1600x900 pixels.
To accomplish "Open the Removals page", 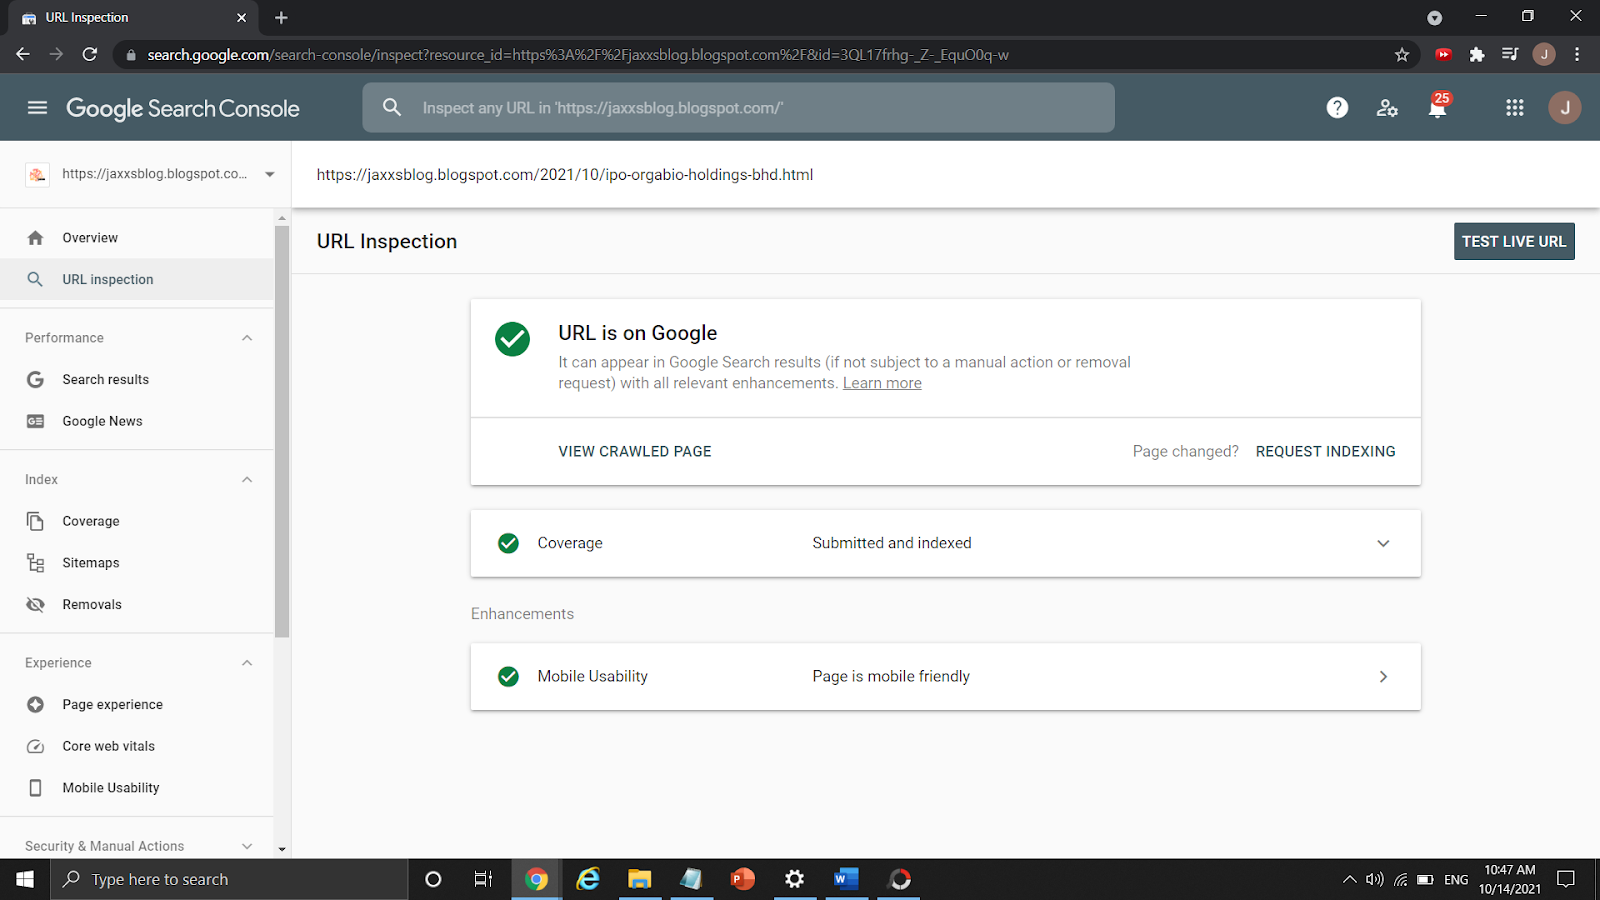I will (137, 605).
